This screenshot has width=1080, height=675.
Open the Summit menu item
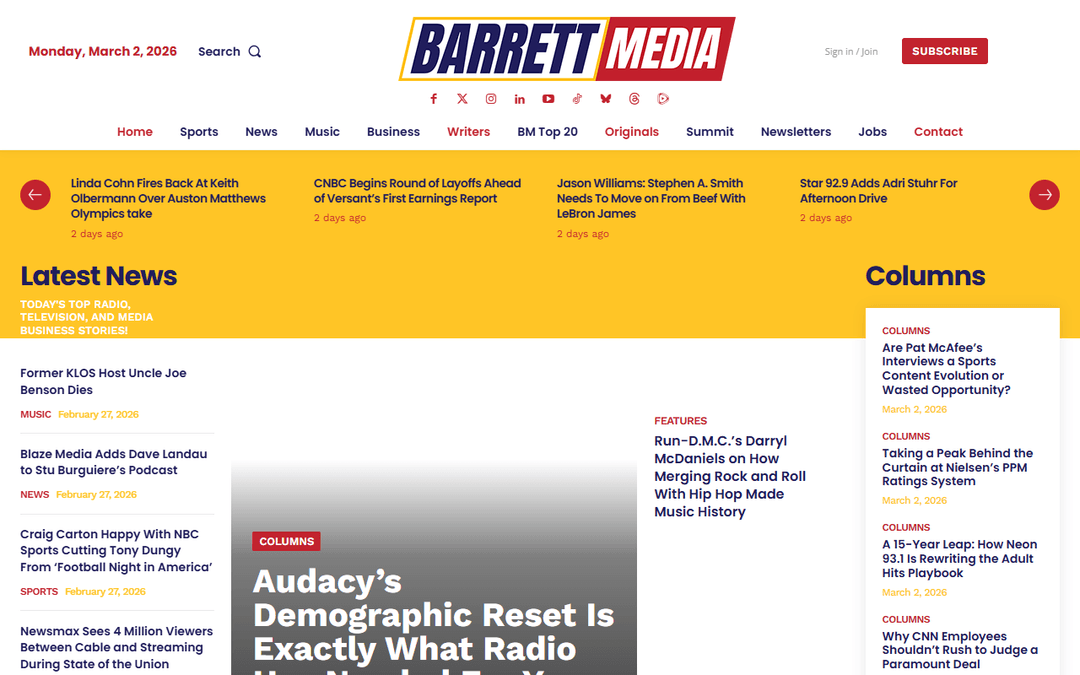[709, 132]
